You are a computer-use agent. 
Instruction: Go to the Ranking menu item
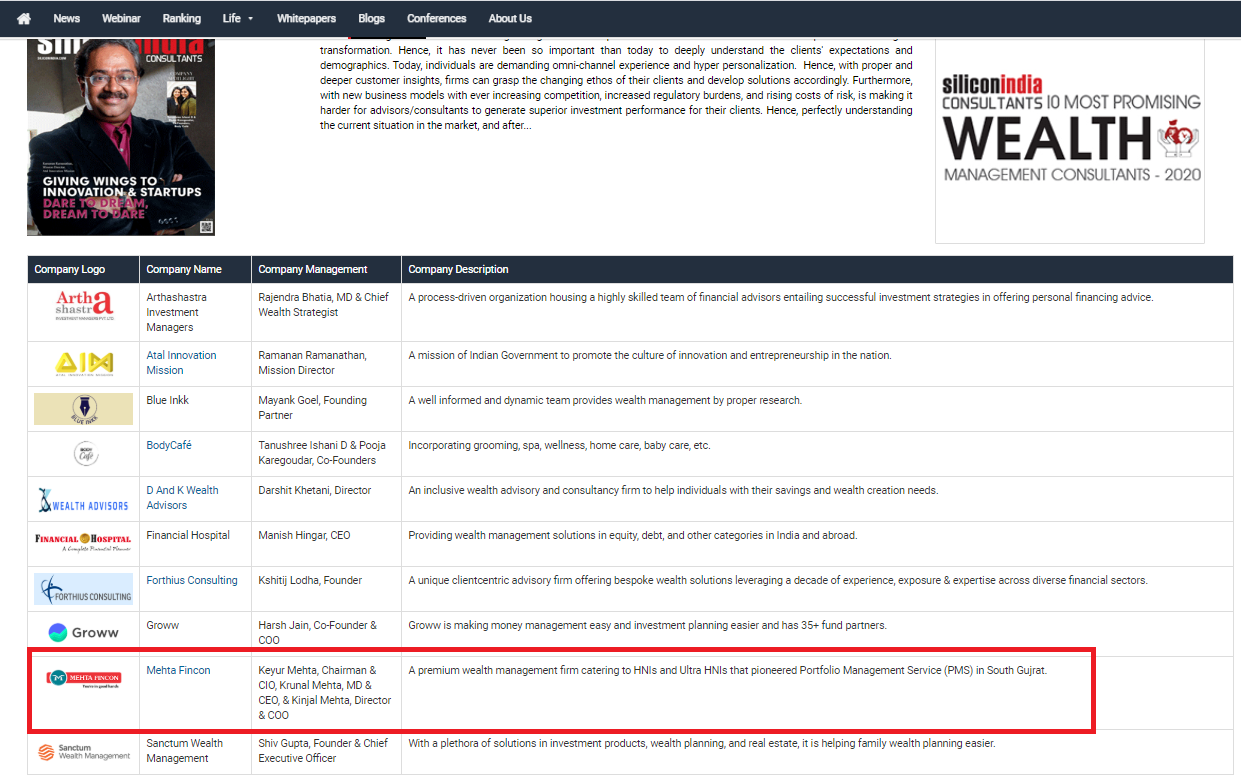(181, 18)
